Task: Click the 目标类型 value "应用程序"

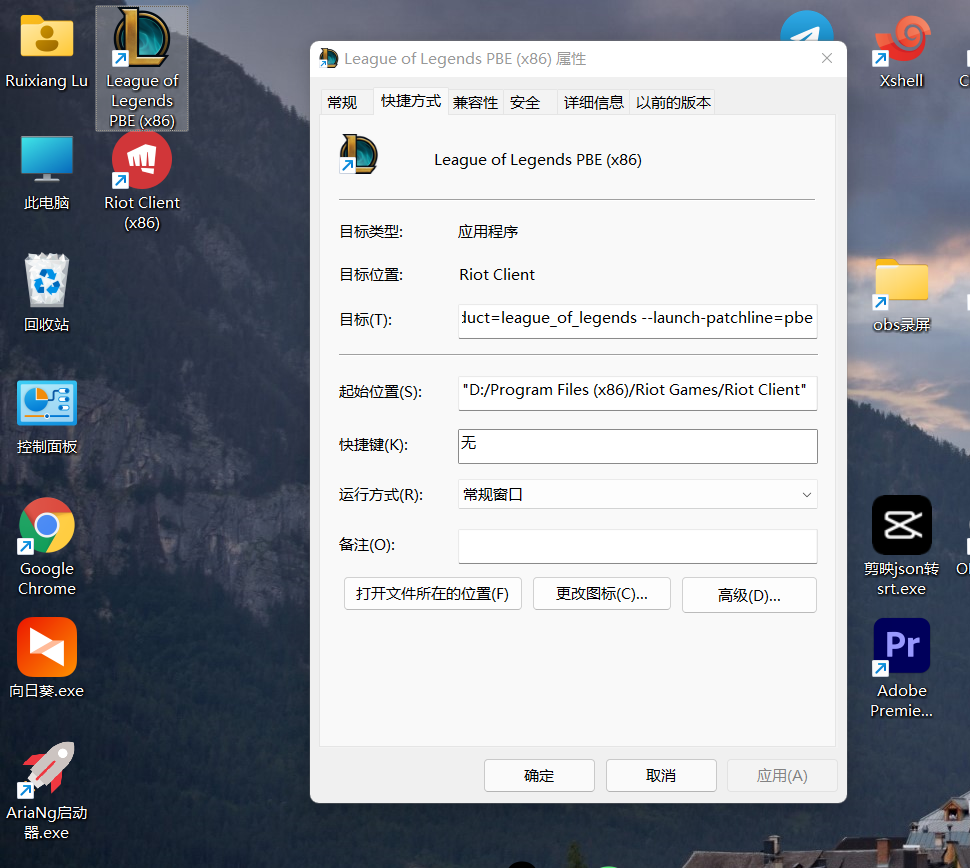Action: point(487,232)
